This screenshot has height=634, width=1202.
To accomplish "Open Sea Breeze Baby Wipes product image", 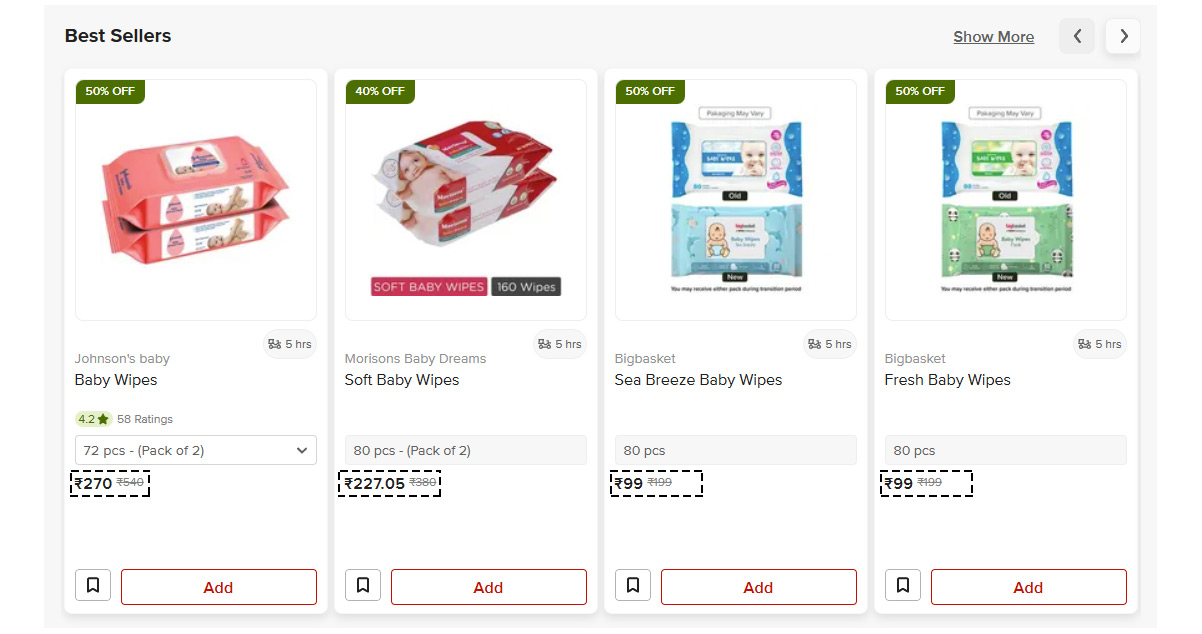I will tap(736, 200).
